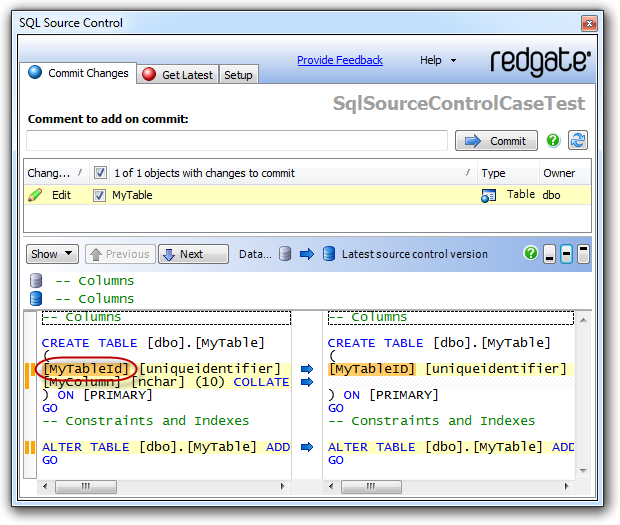
Task: Click left pane scroll right arrow
Action: click(282, 486)
